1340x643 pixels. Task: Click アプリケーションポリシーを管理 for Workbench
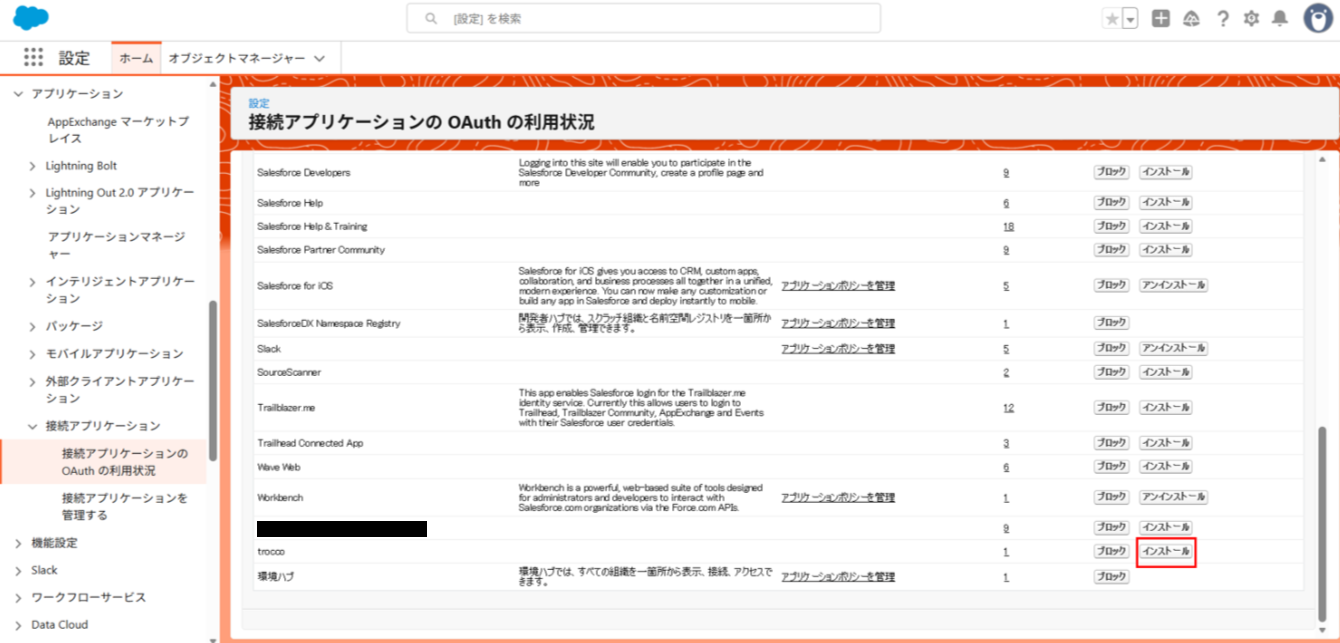click(838, 498)
